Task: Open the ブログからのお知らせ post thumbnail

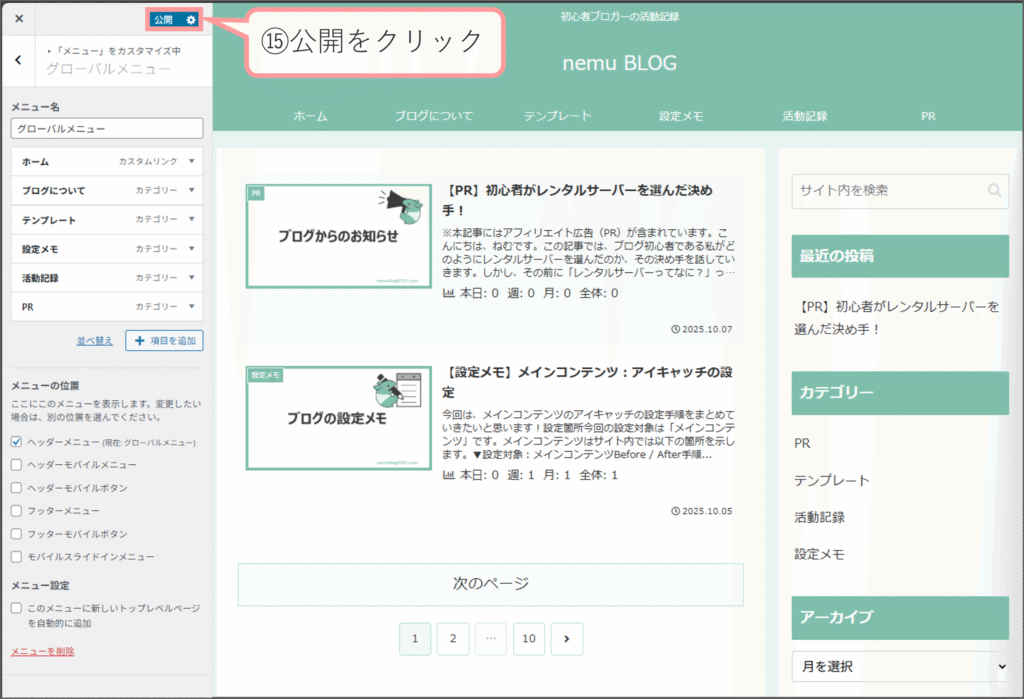Action: 338,236
